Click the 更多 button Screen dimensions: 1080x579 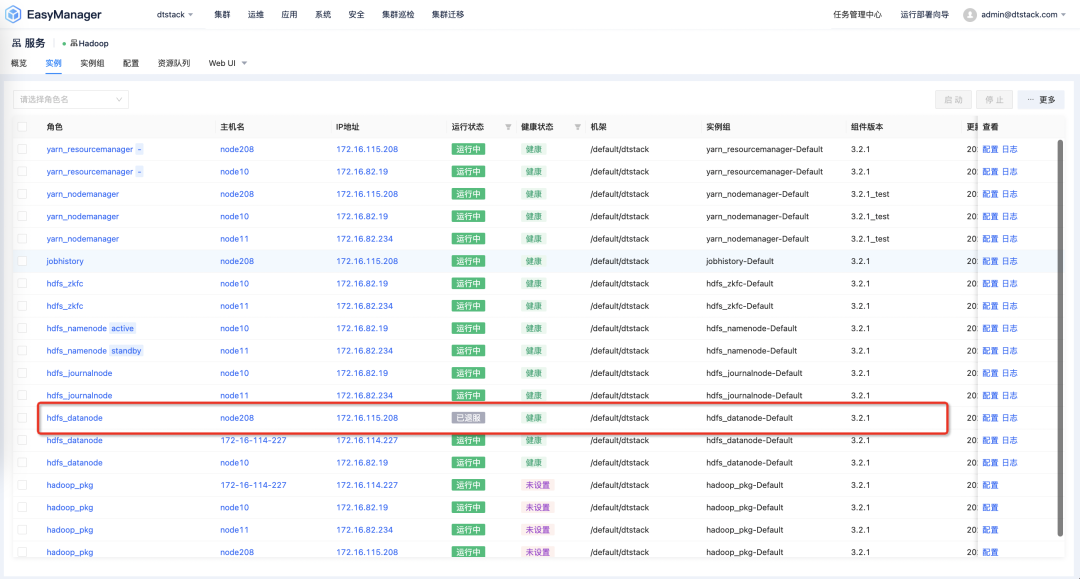(1041, 100)
